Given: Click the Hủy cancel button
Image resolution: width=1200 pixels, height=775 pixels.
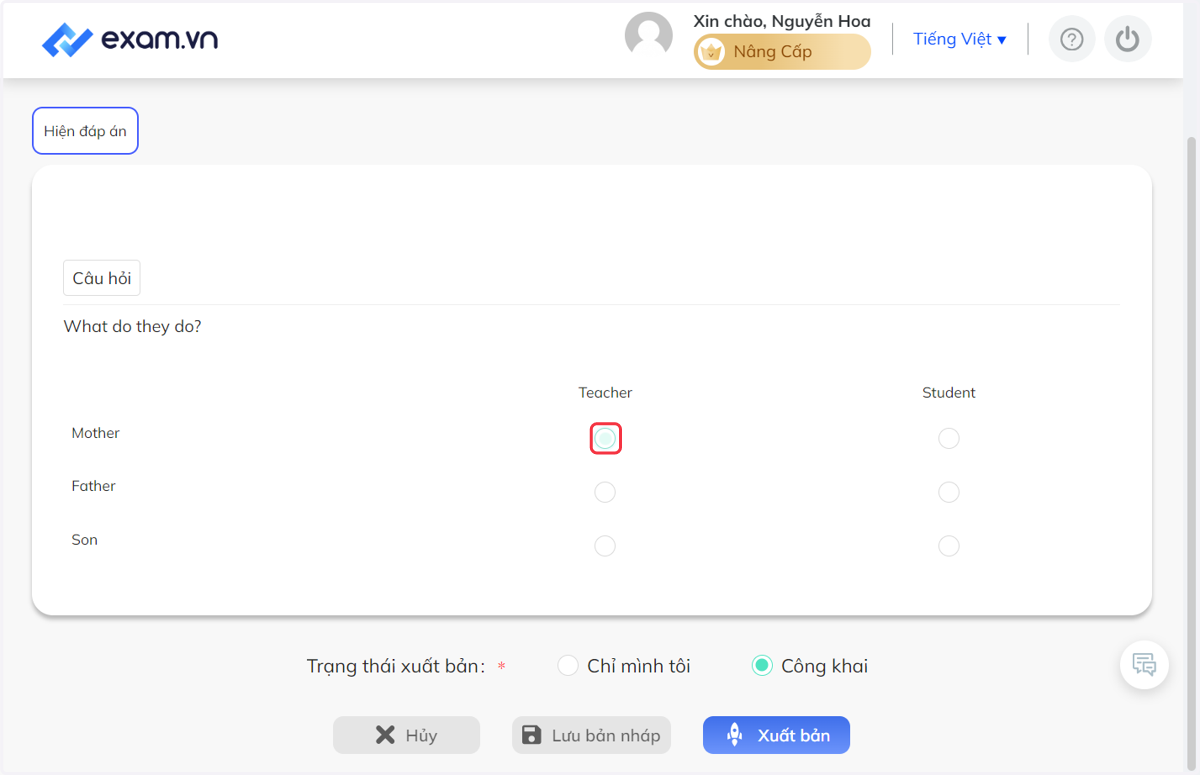Looking at the screenshot, I should point(406,735).
